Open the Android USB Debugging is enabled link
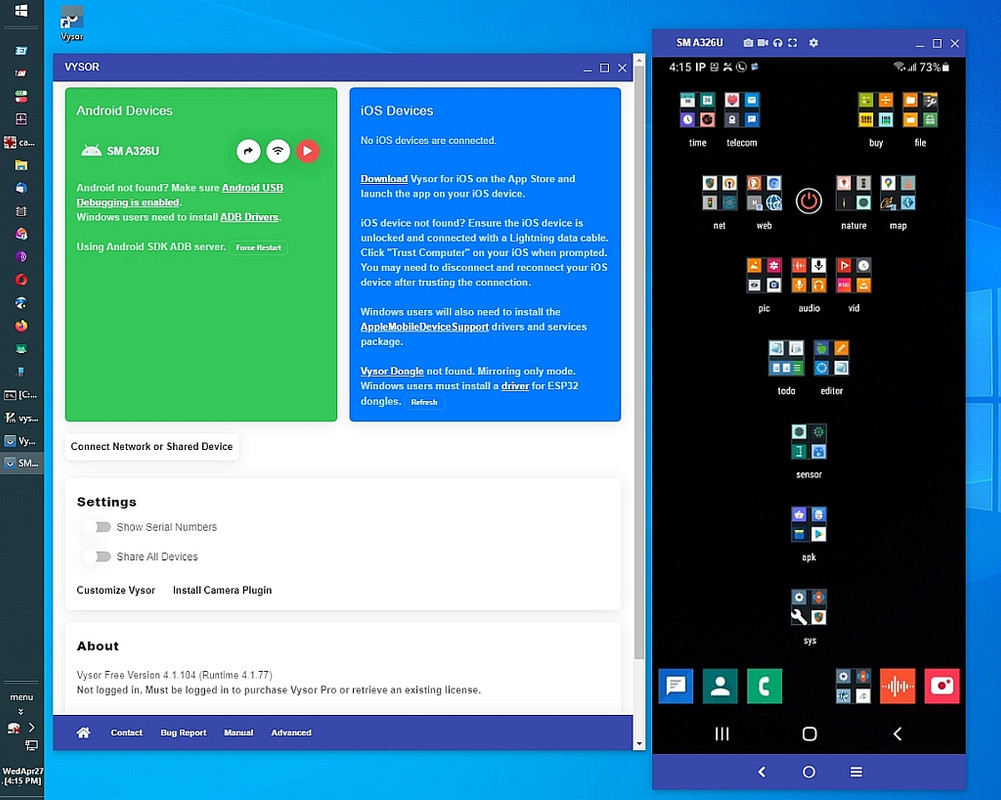Viewport: 1001px width, 800px height. 180,195
